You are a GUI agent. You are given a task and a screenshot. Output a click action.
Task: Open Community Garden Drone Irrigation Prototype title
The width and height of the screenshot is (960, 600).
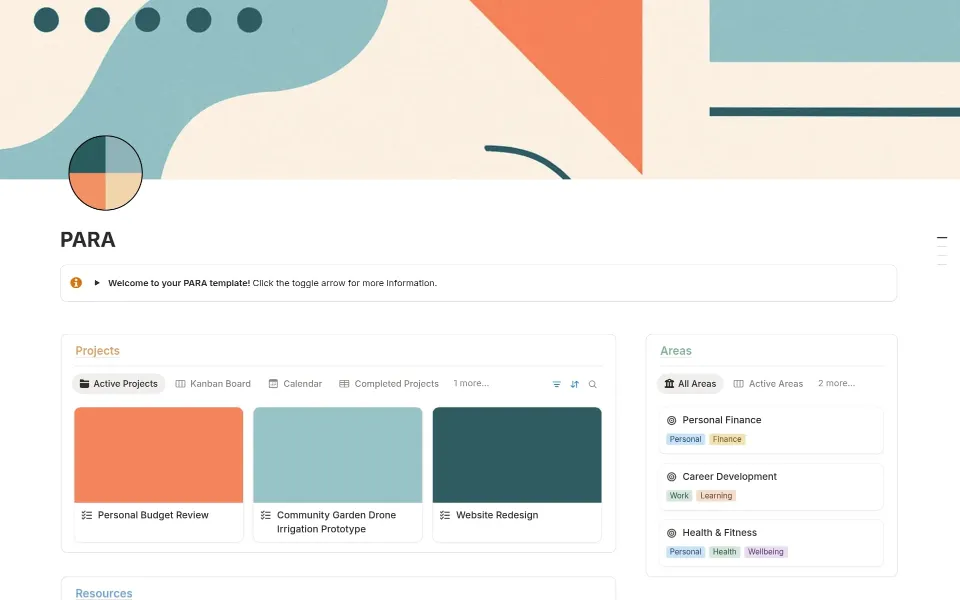336,522
